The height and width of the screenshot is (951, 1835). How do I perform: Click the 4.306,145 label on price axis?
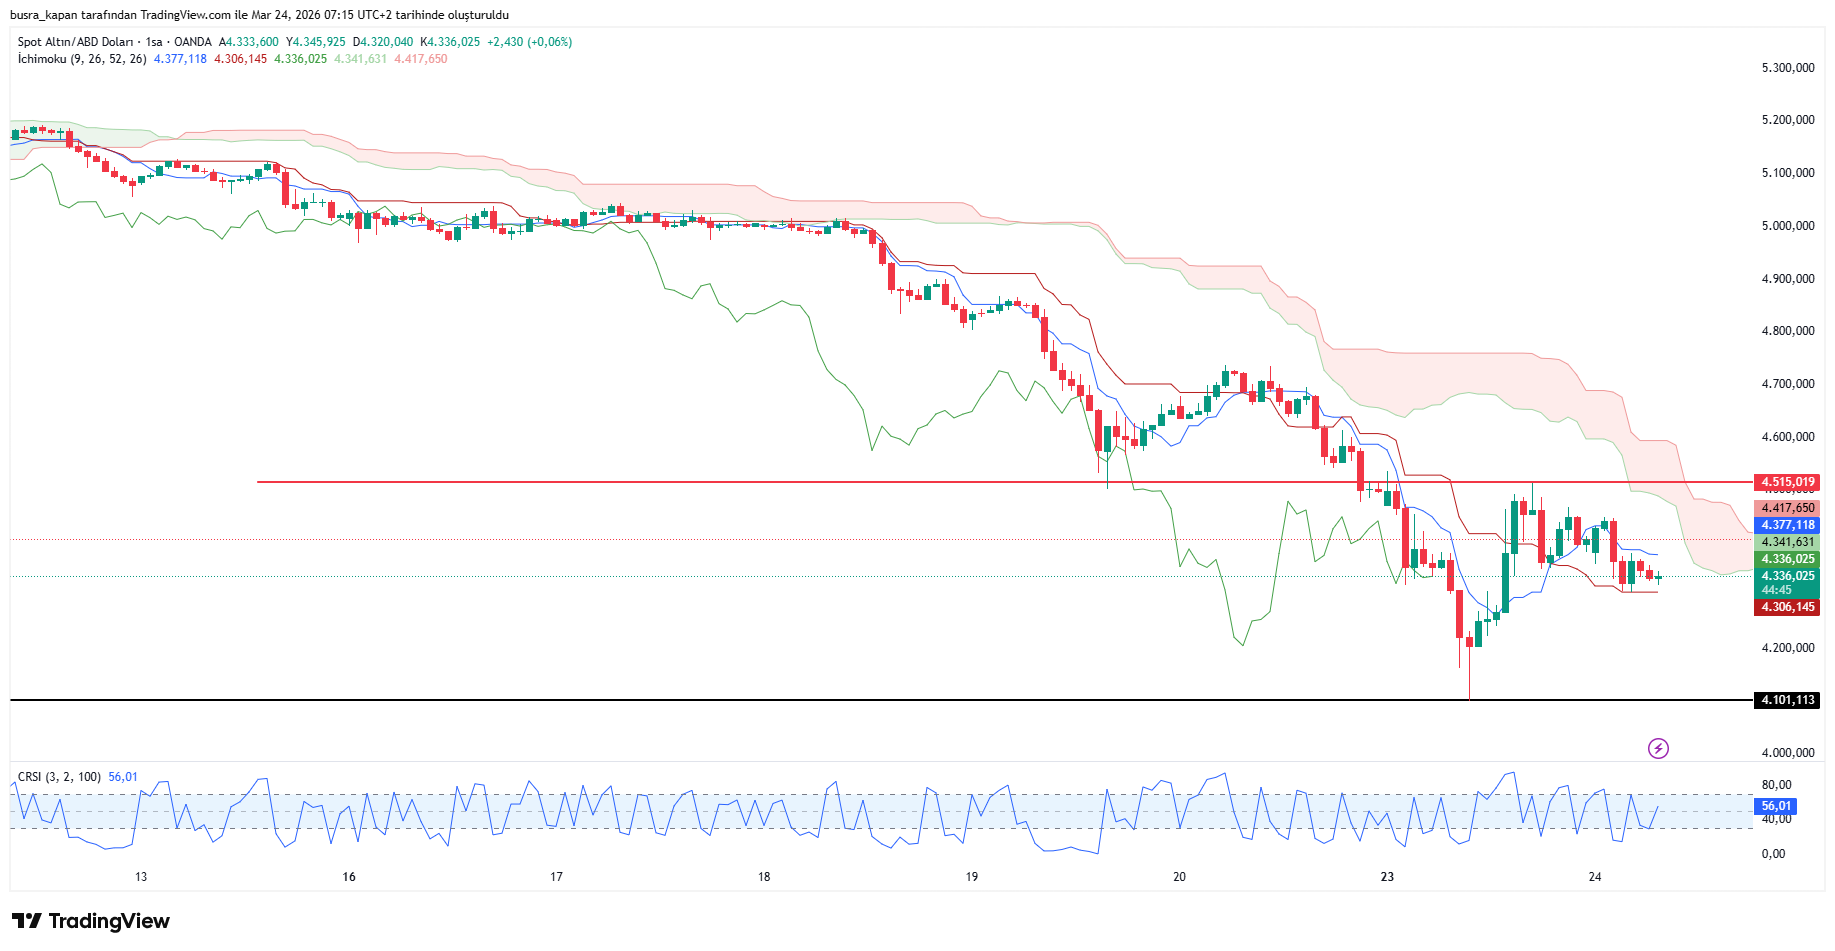(1787, 607)
